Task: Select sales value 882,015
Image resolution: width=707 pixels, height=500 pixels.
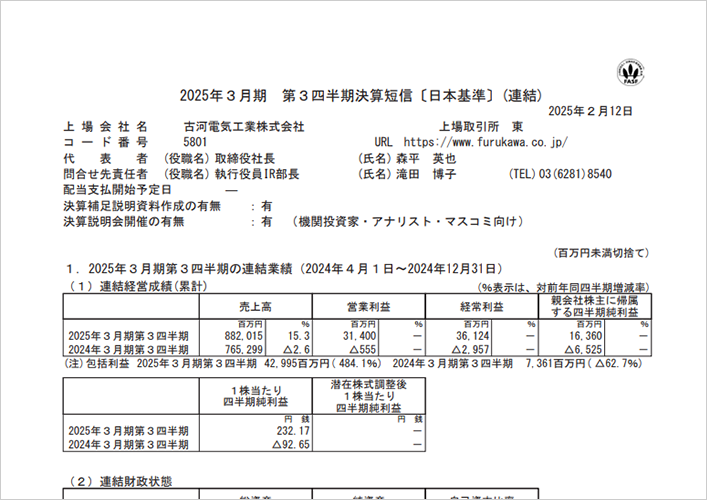Action: pos(243,336)
